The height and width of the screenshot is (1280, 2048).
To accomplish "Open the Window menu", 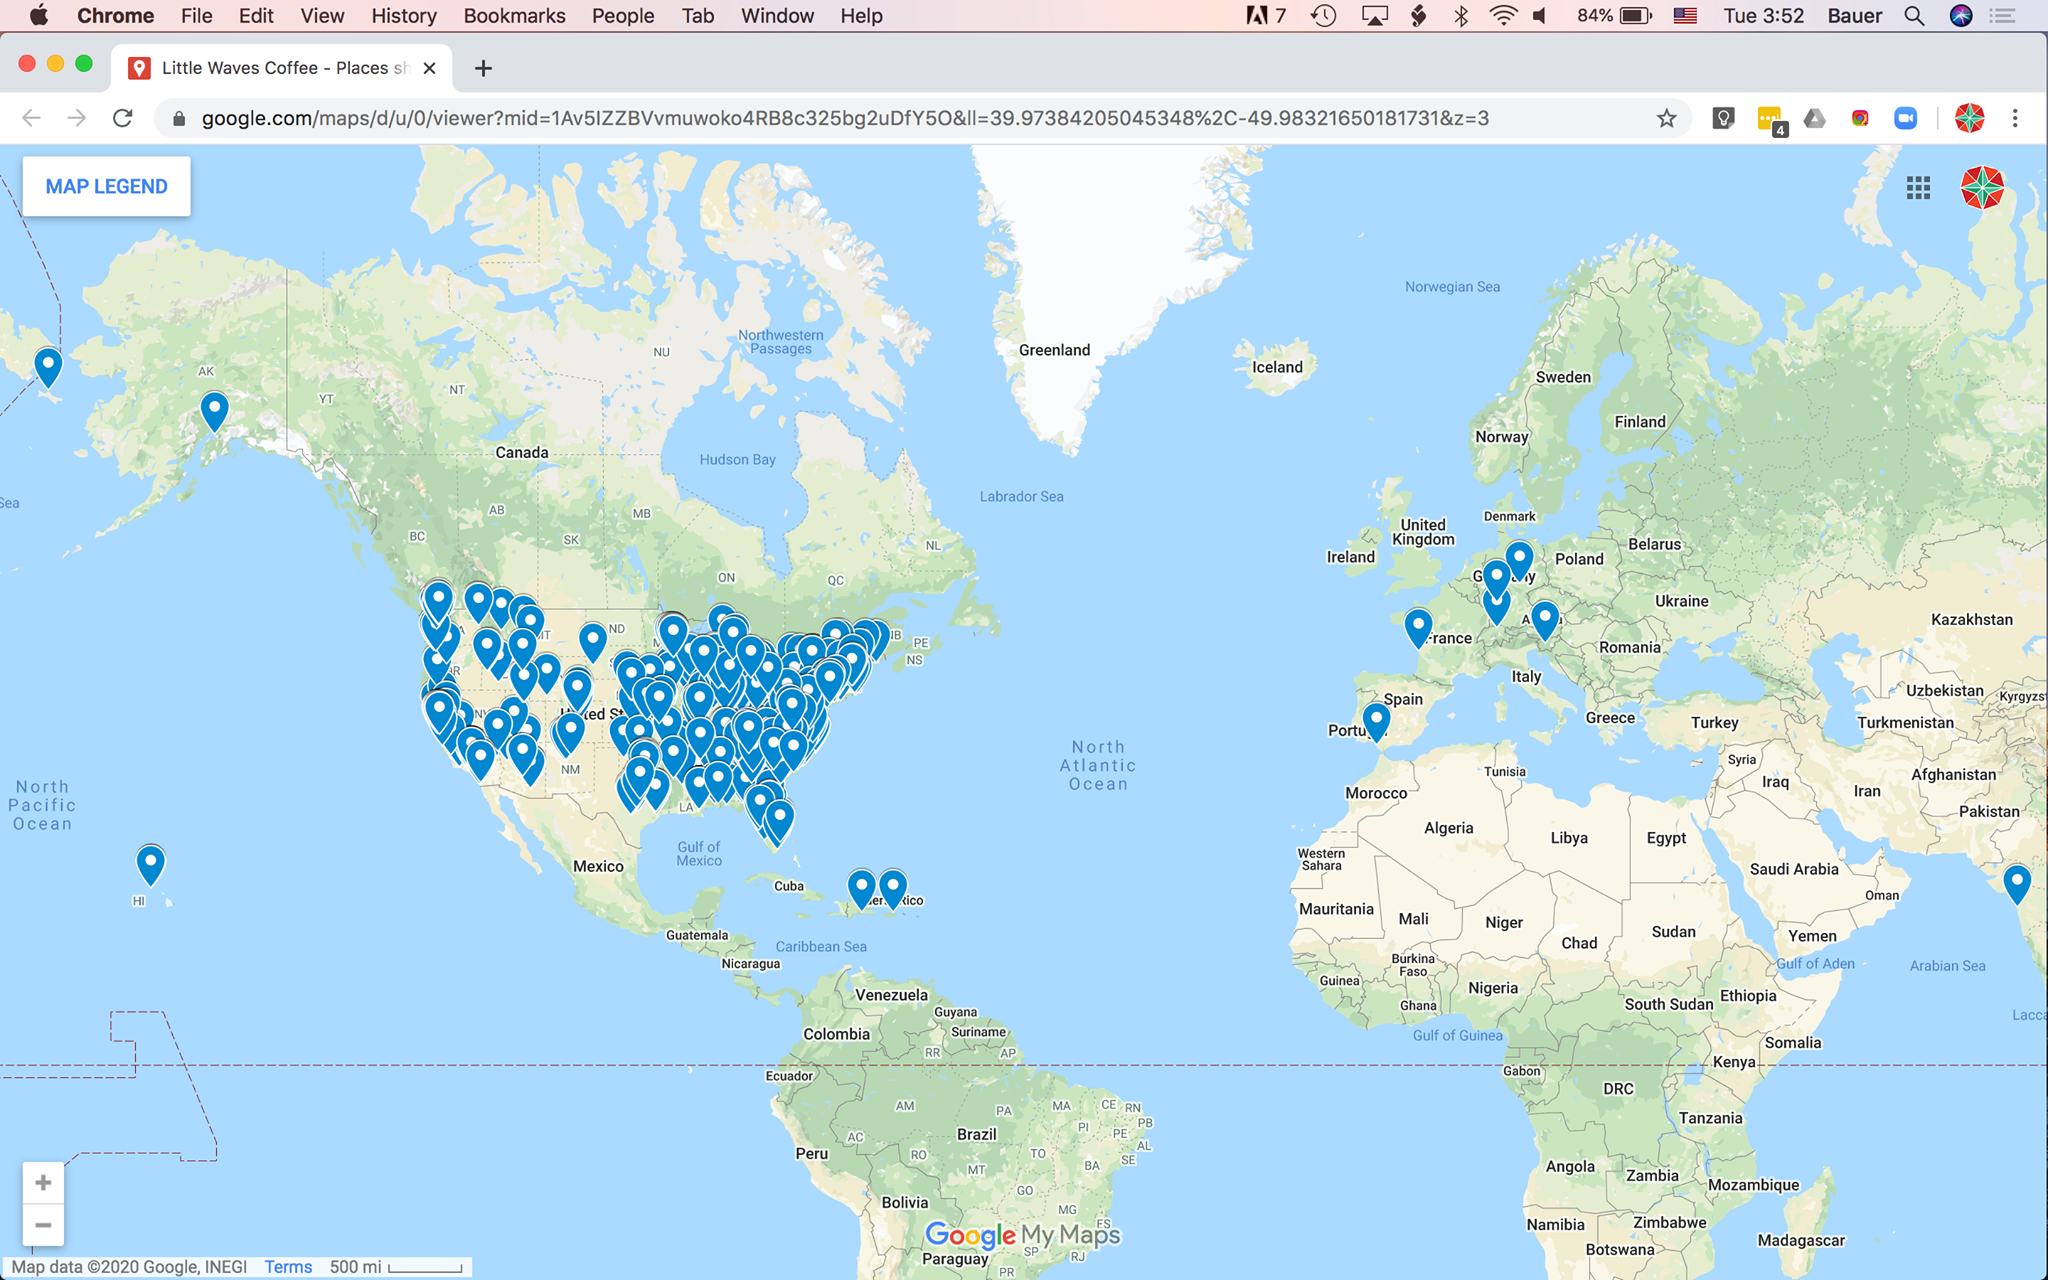I will coord(777,16).
